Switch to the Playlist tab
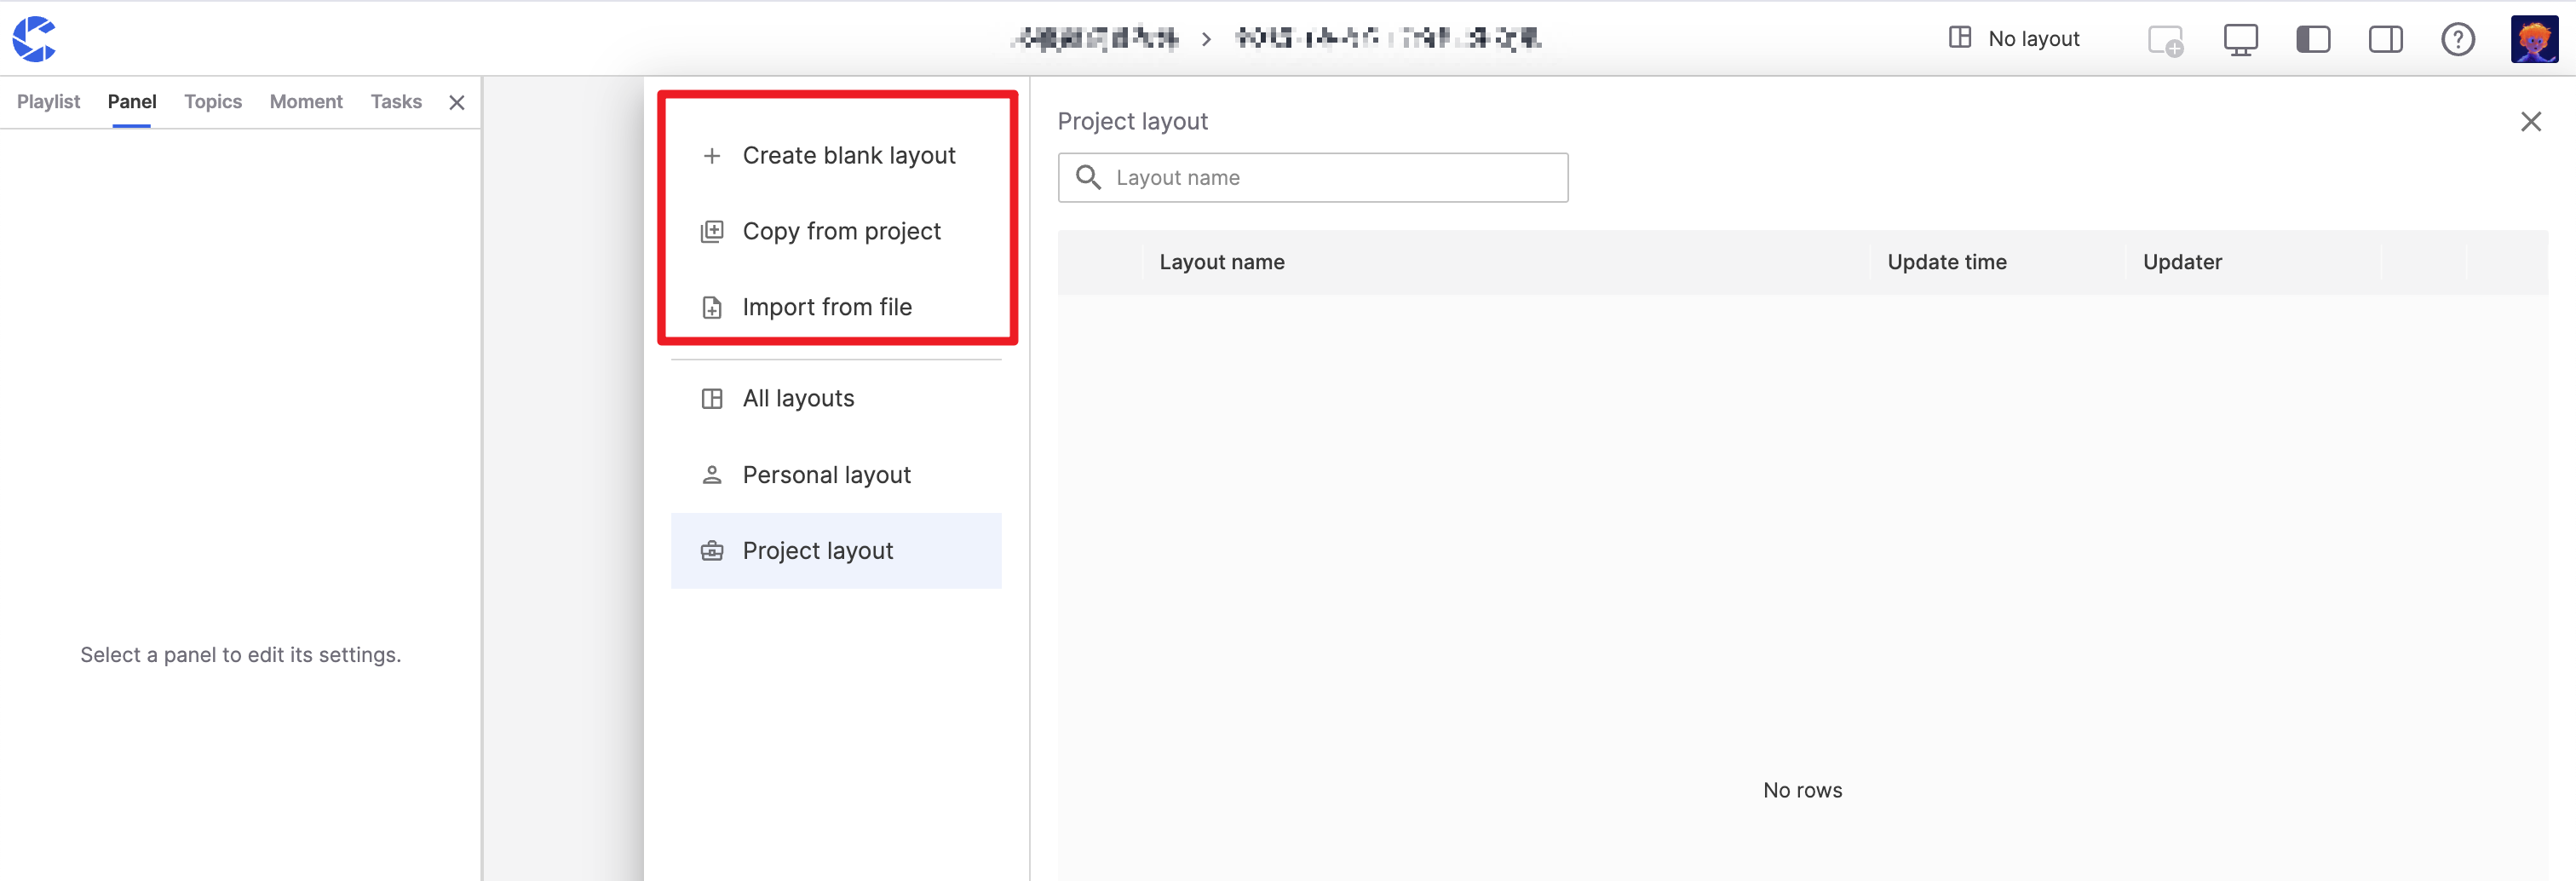 click(x=48, y=102)
